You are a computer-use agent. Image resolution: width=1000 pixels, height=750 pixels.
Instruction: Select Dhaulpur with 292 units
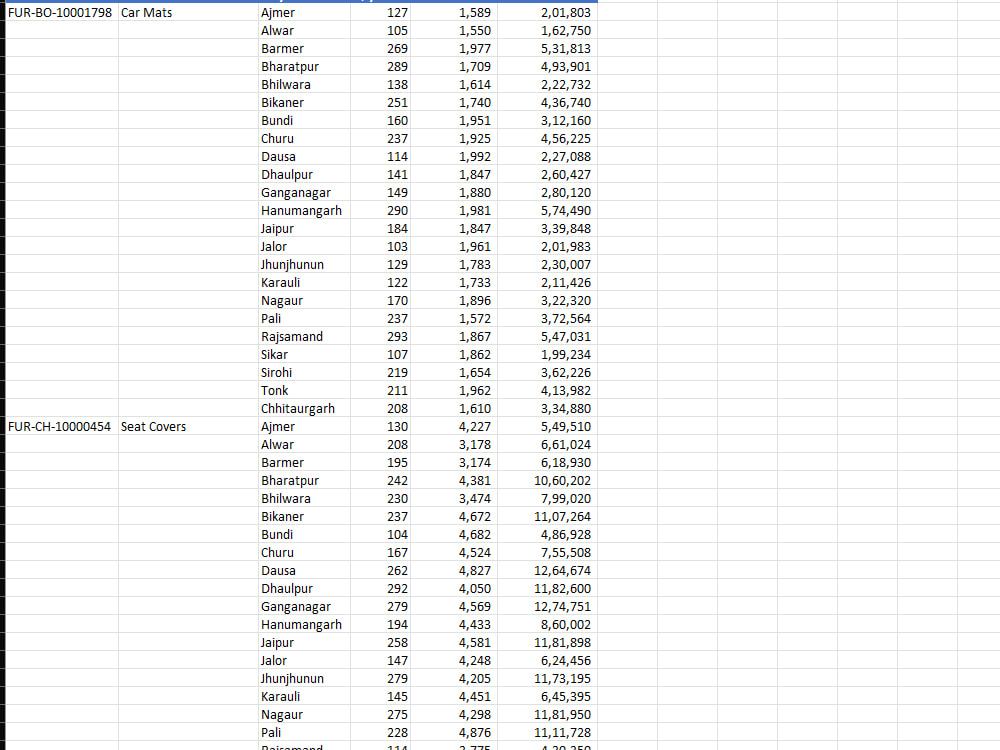click(x=304, y=589)
